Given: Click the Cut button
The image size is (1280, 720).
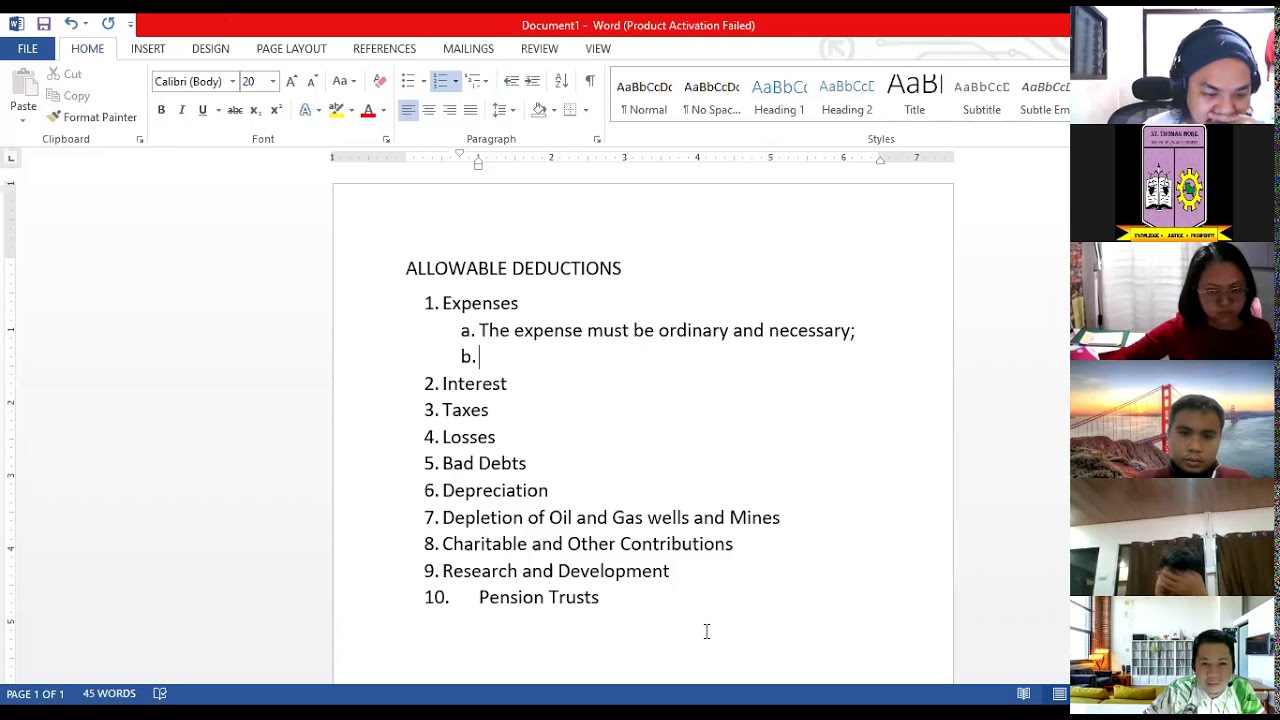Looking at the screenshot, I should pyautogui.click(x=63, y=74).
